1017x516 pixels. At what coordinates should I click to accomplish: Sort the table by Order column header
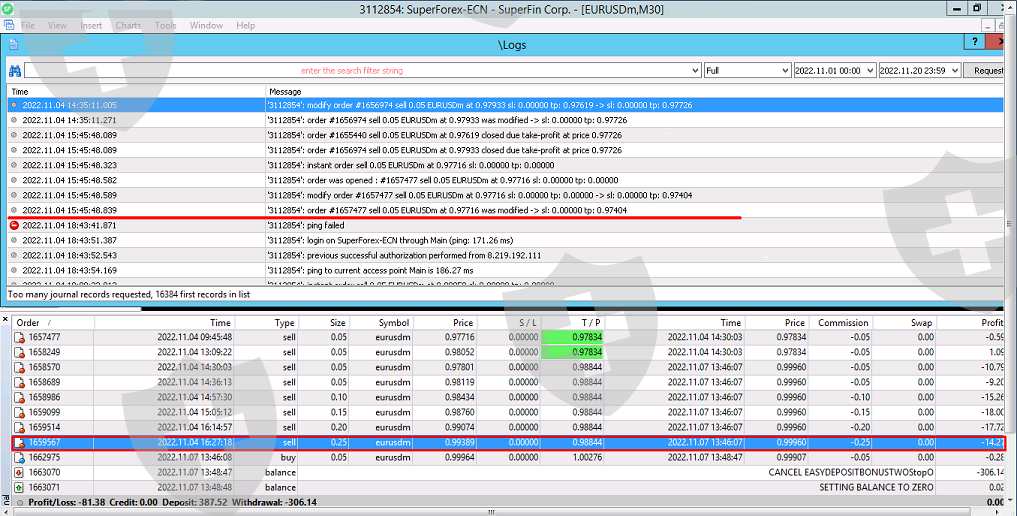pos(28,323)
